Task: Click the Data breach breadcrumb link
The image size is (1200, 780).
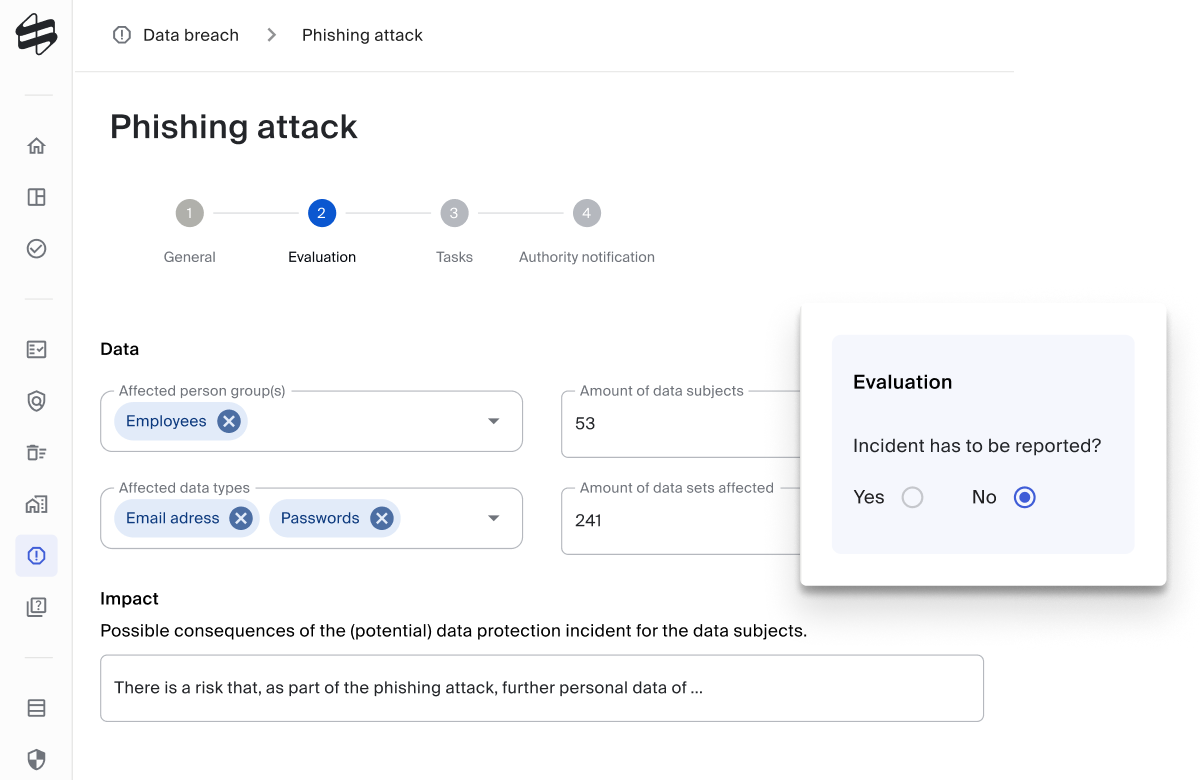Action: (191, 35)
